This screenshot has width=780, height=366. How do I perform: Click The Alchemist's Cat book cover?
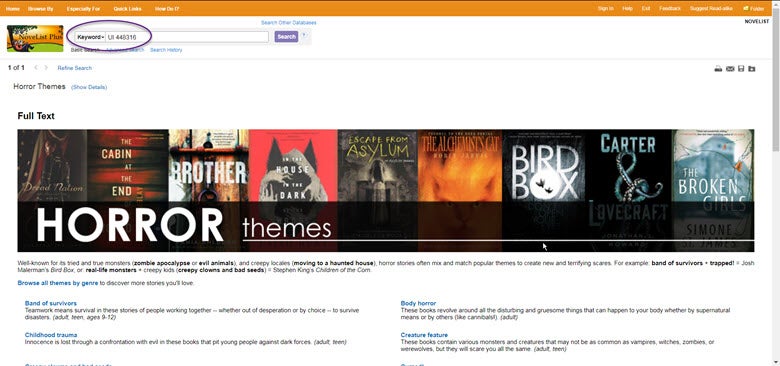[x=460, y=190]
